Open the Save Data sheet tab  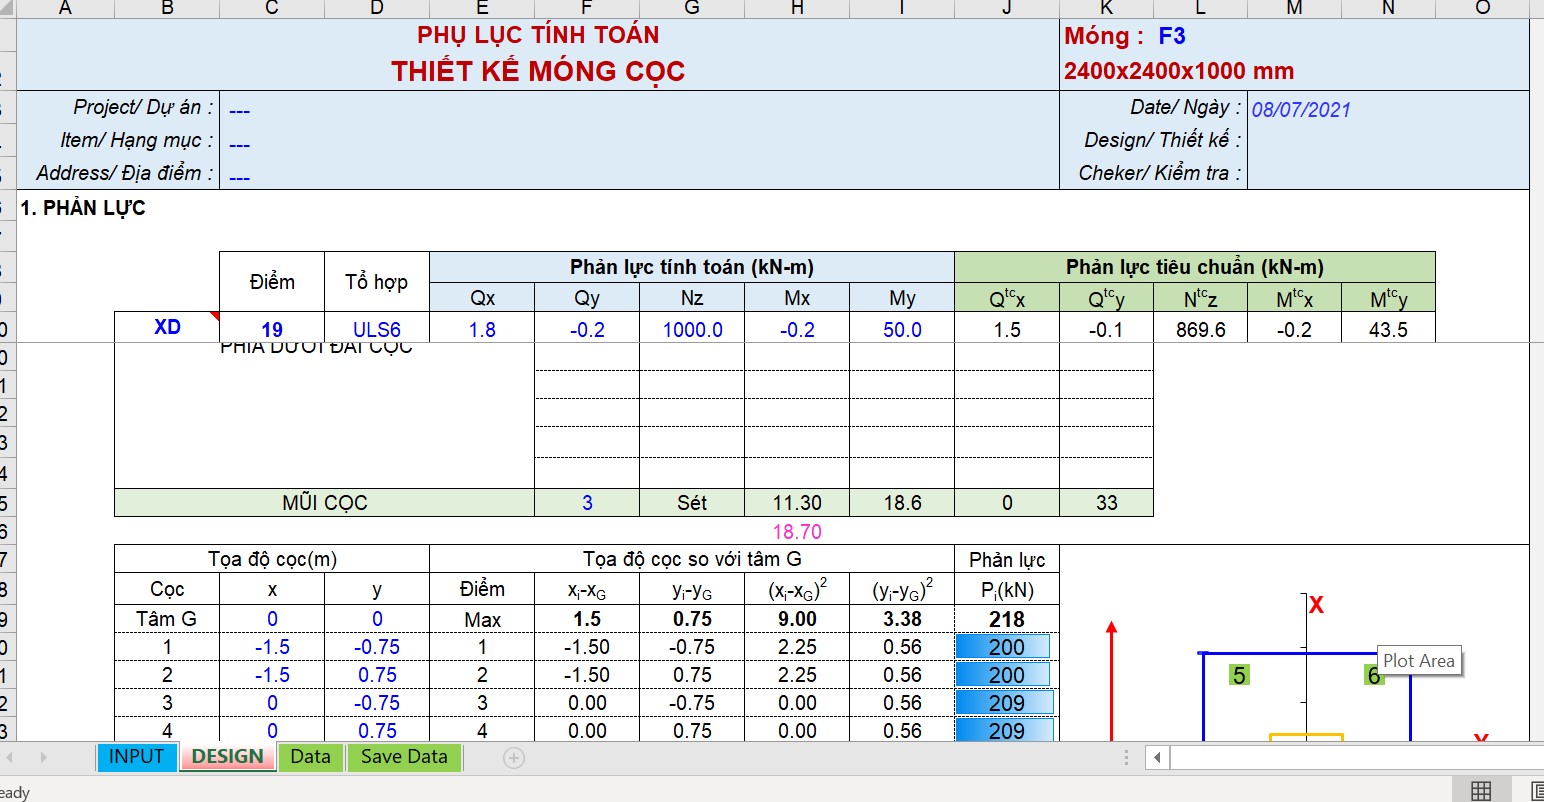click(404, 757)
